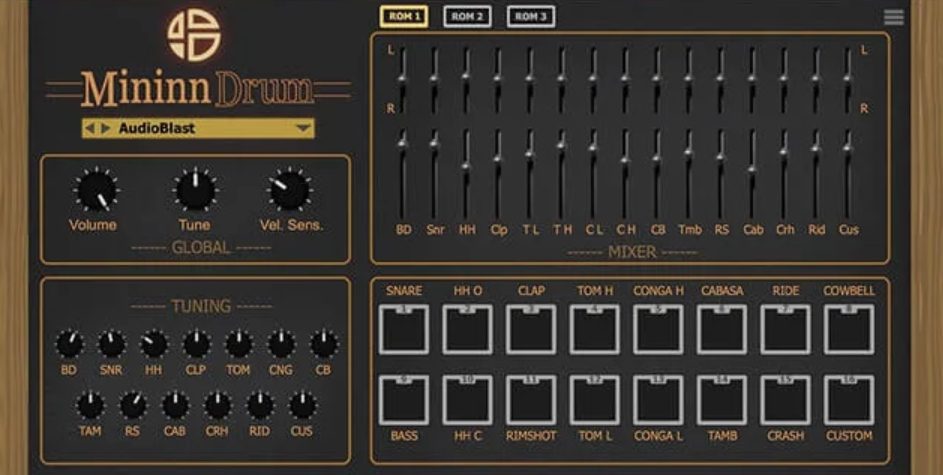Click the Vel. Sens. knob
The image size is (943, 475).
(290, 190)
